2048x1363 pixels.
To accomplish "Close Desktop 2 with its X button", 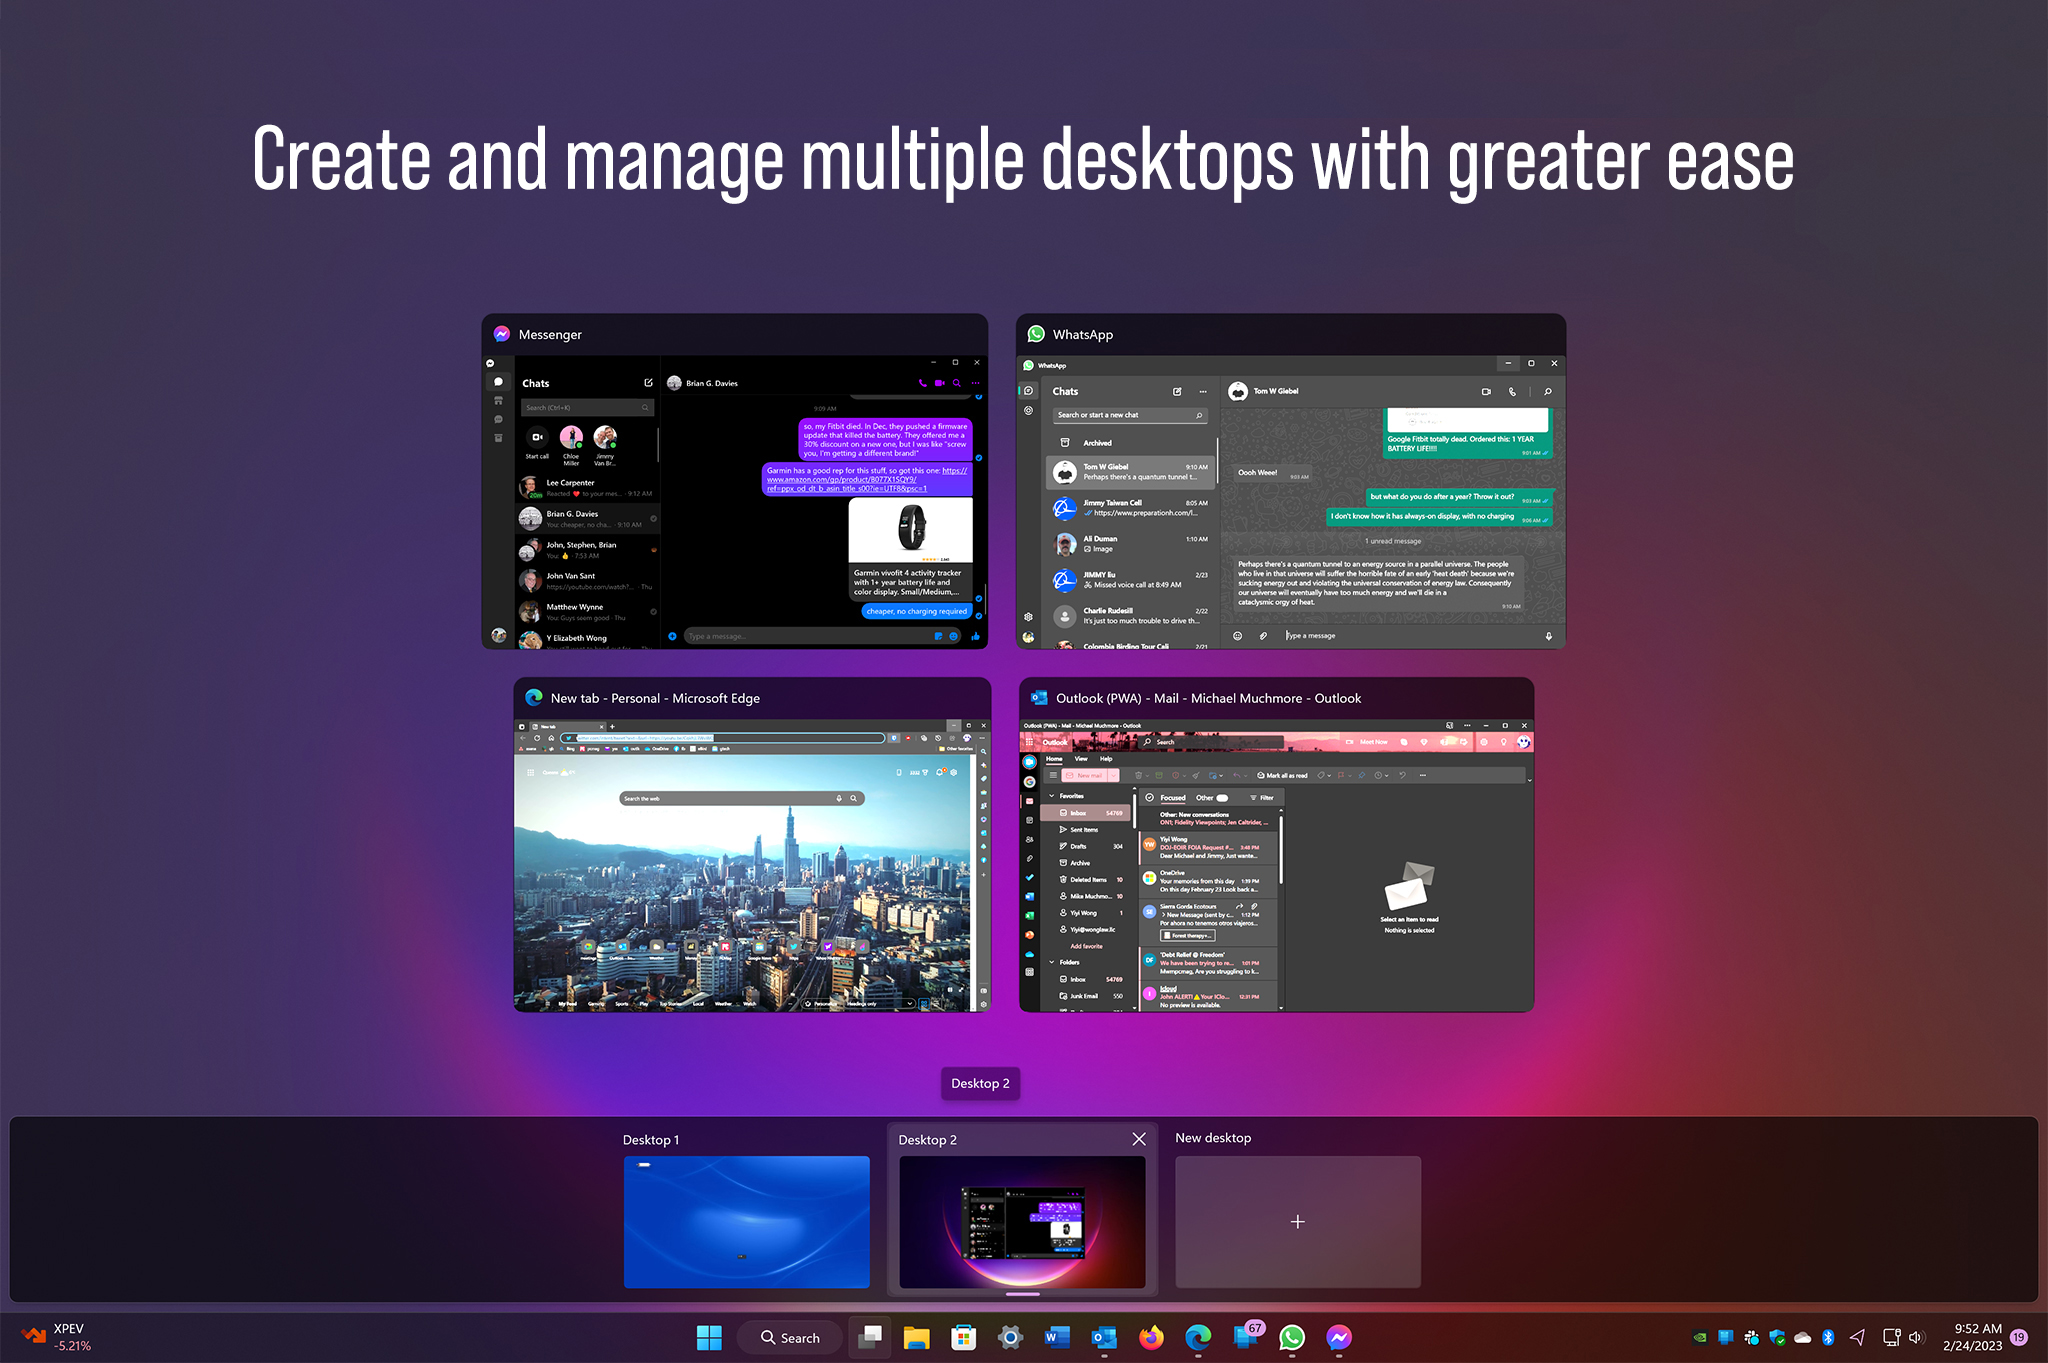I will pos(1139,1139).
